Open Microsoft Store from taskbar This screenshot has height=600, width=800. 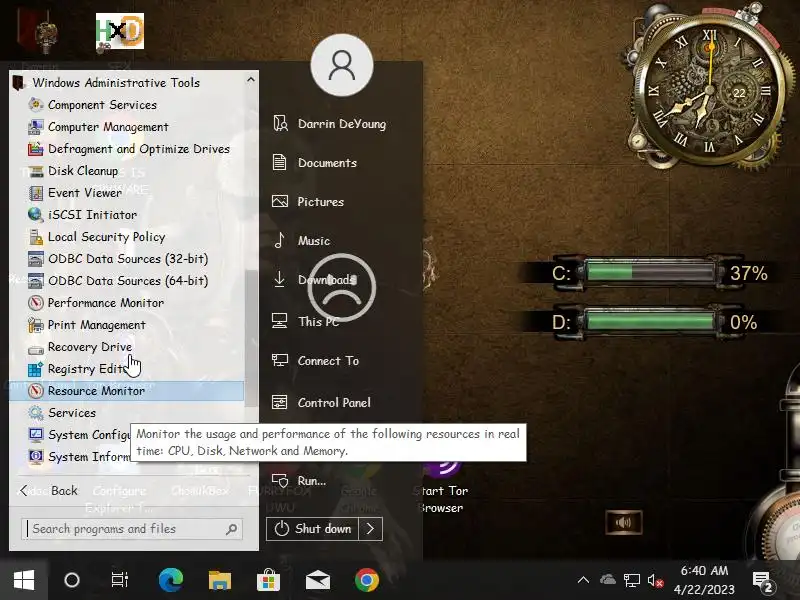click(268, 580)
